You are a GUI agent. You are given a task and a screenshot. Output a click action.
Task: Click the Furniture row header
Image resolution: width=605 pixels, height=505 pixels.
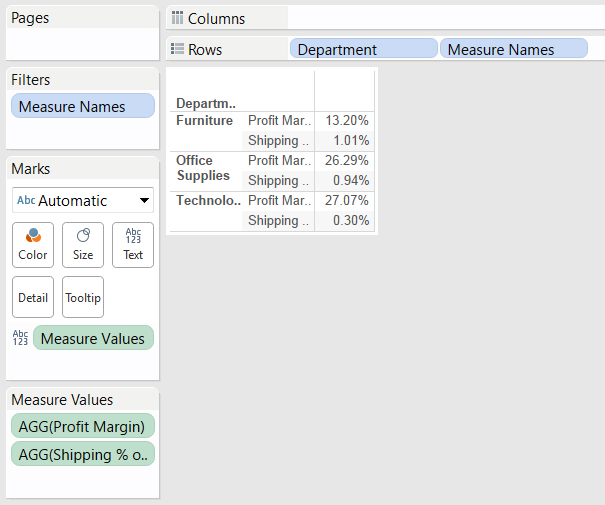(204, 120)
